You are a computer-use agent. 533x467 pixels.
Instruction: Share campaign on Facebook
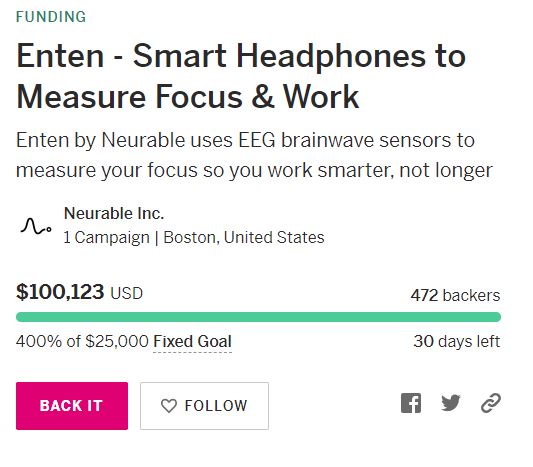411,403
